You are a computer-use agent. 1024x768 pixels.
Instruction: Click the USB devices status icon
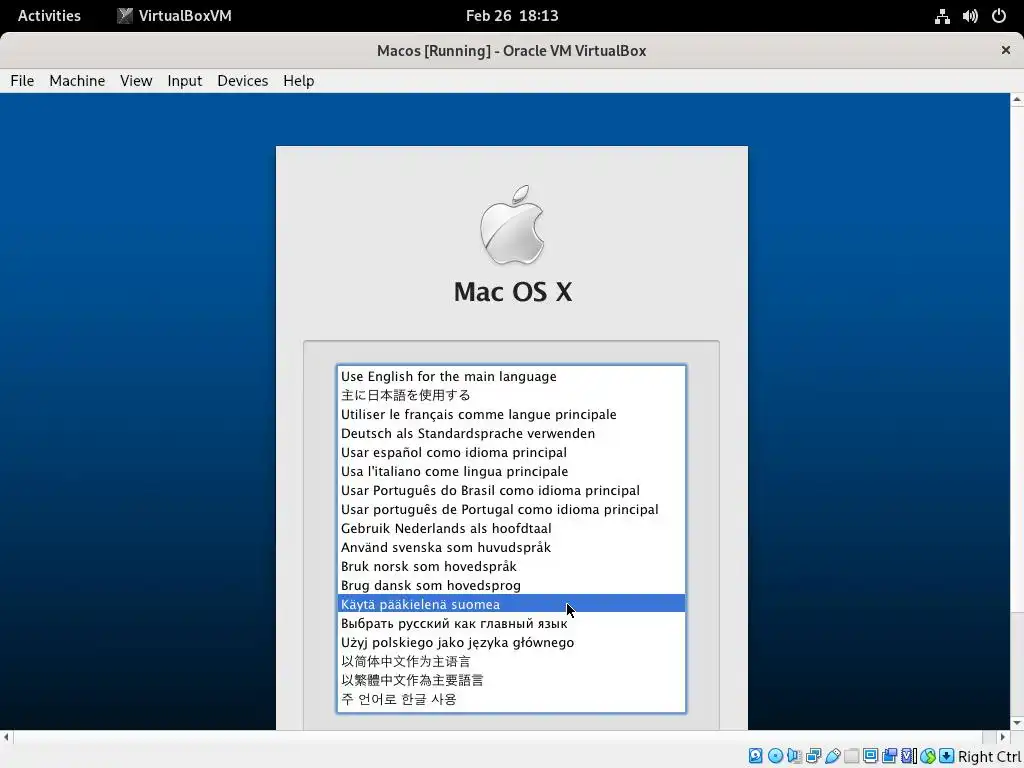pos(833,756)
